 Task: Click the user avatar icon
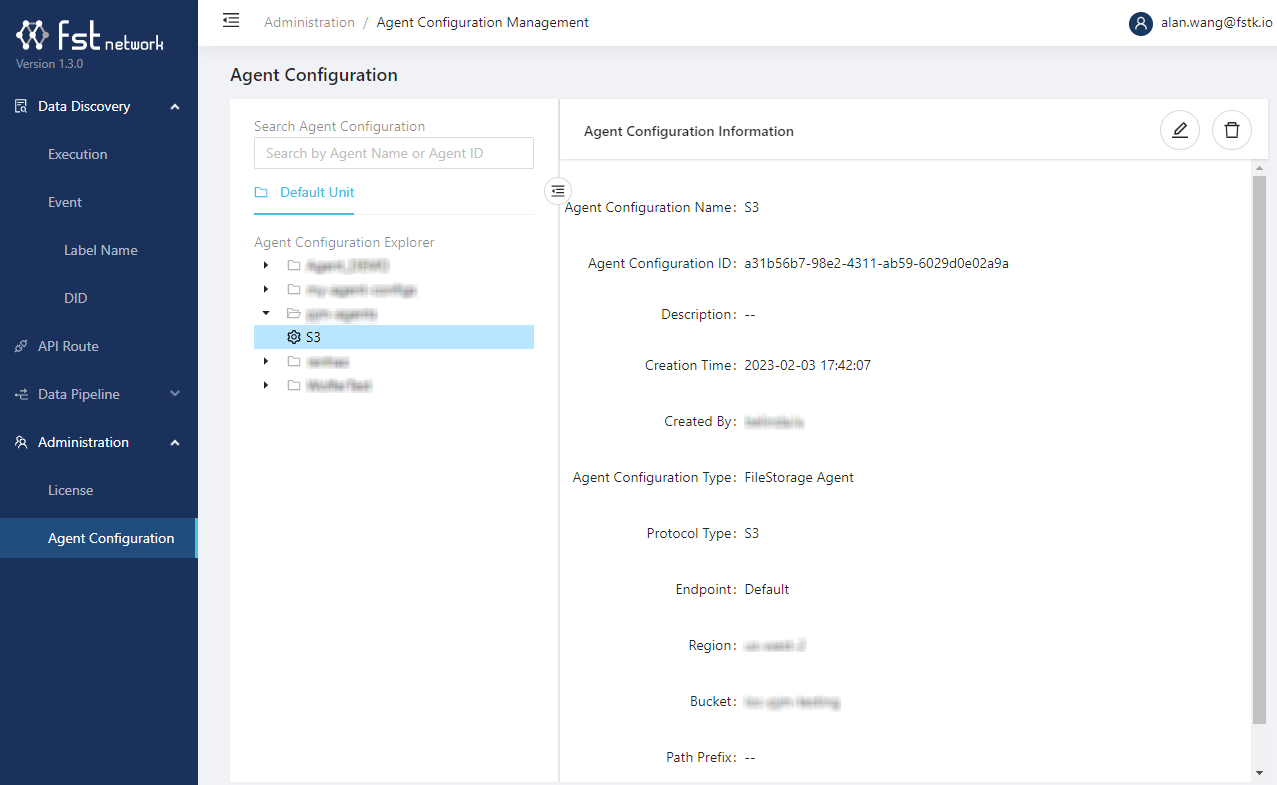pyautogui.click(x=1140, y=23)
